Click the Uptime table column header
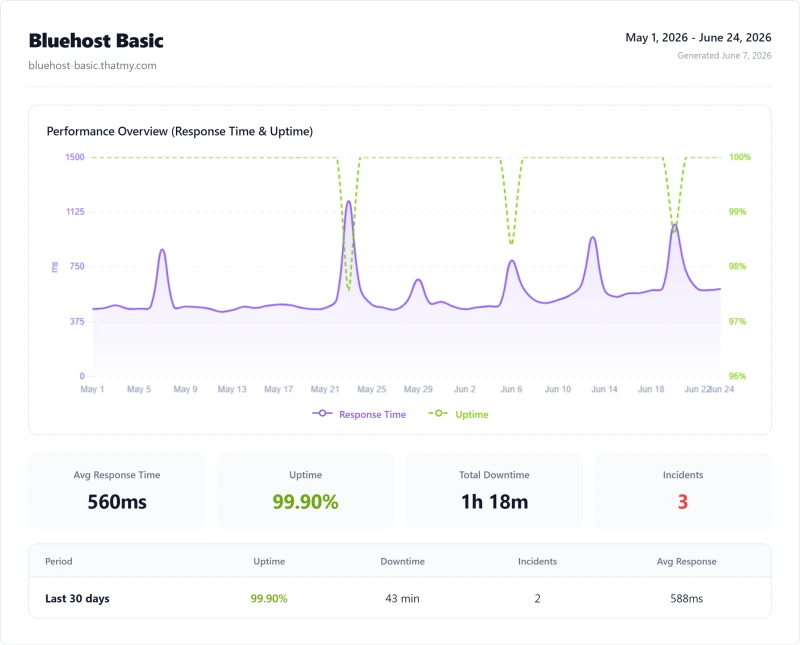The width and height of the screenshot is (800, 645). (x=269, y=561)
